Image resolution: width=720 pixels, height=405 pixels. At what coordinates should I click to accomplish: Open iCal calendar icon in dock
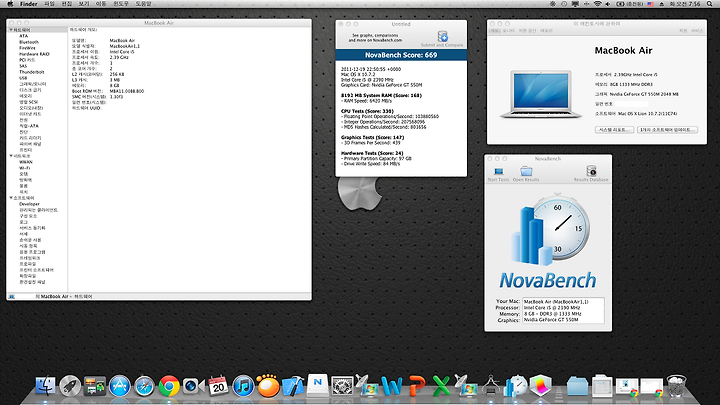[218, 386]
